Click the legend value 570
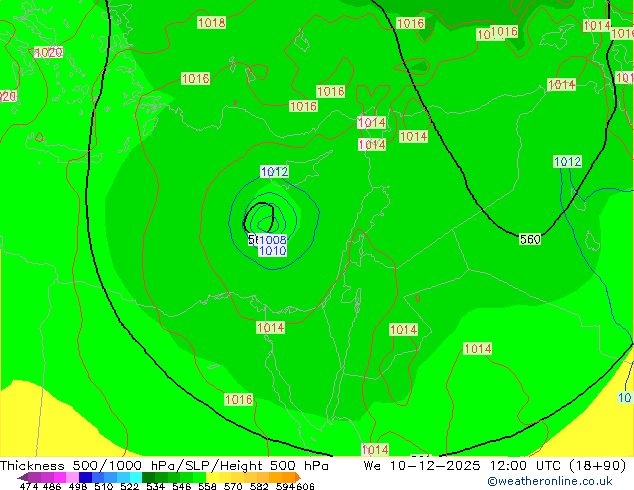Screen dimensions: 634x490 tap(233, 486)
